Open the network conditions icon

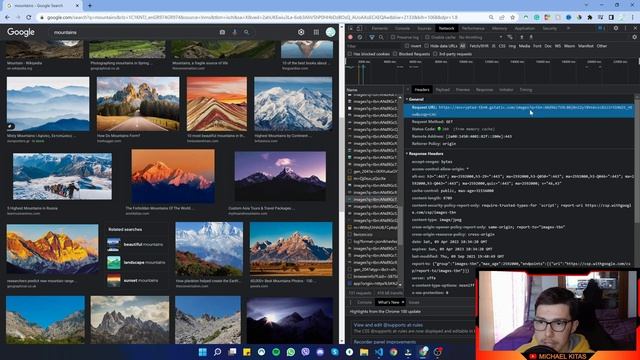pos(510,37)
